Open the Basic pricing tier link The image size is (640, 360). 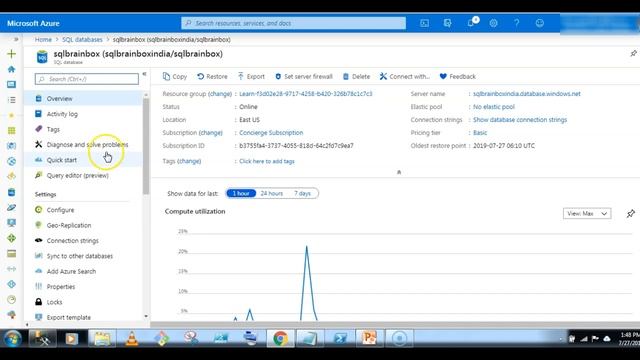(480, 133)
